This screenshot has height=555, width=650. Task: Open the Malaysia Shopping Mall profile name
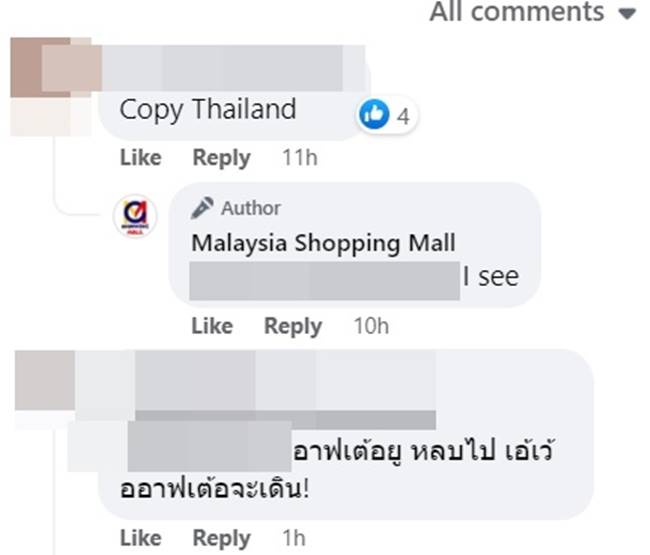pos(323,243)
